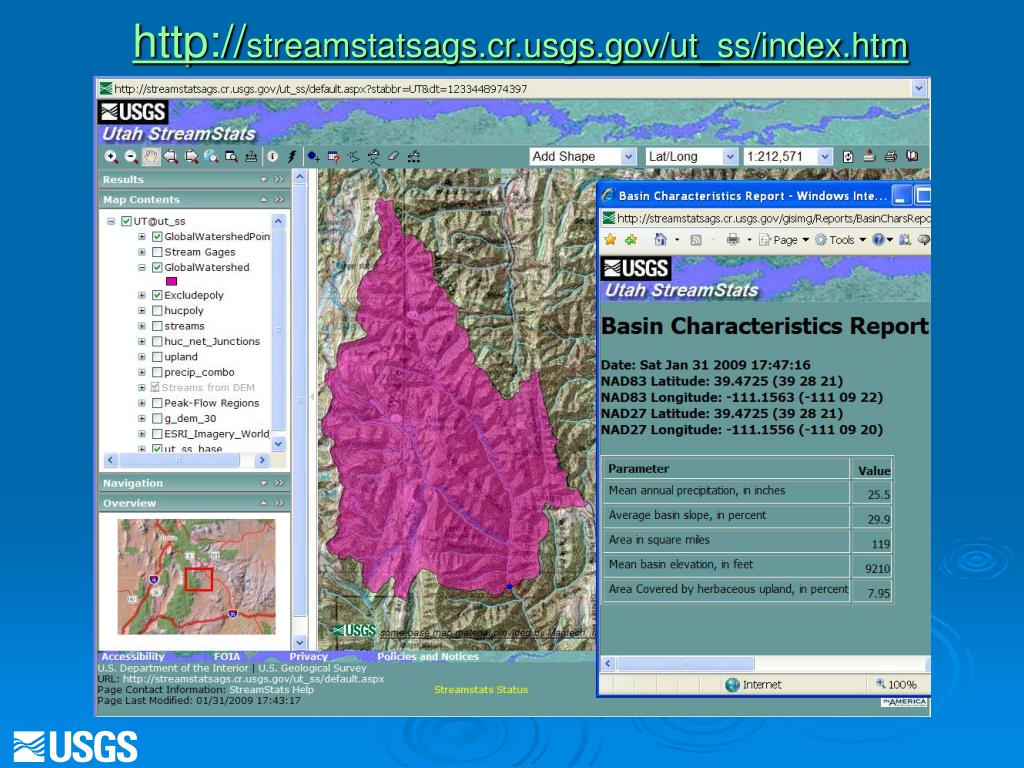Open the Accessibility link
Image resolution: width=1024 pixels, height=768 pixels.
[x=133, y=656]
